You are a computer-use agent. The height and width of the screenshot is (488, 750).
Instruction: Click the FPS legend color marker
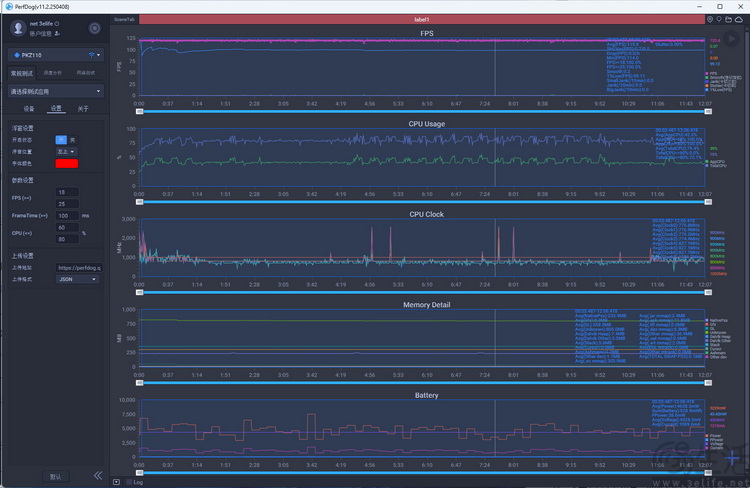tap(706, 74)
